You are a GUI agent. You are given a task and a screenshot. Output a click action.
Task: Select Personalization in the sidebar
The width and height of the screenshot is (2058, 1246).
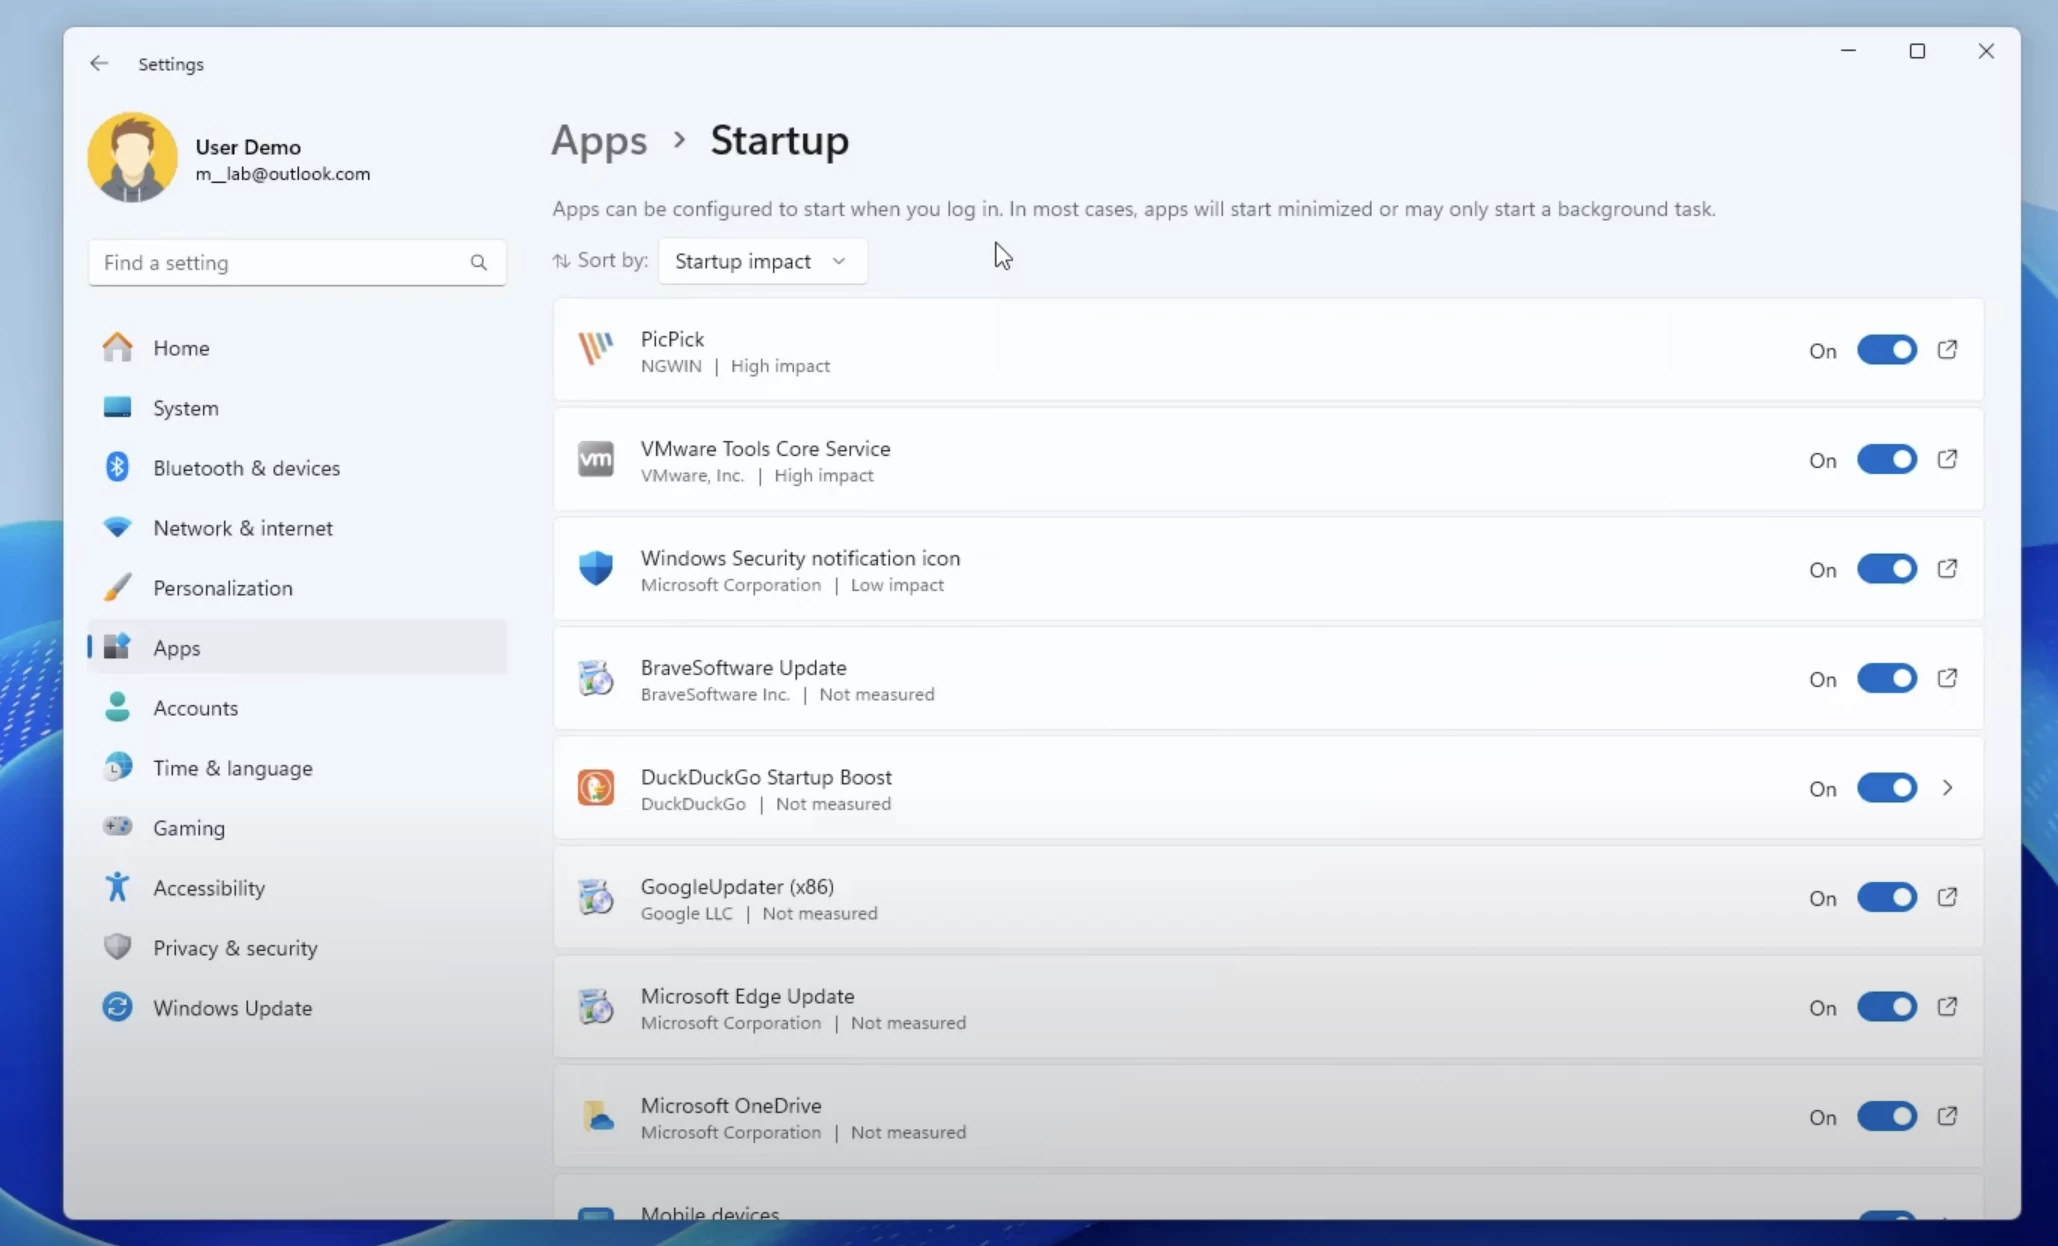[x=297, y=588]
